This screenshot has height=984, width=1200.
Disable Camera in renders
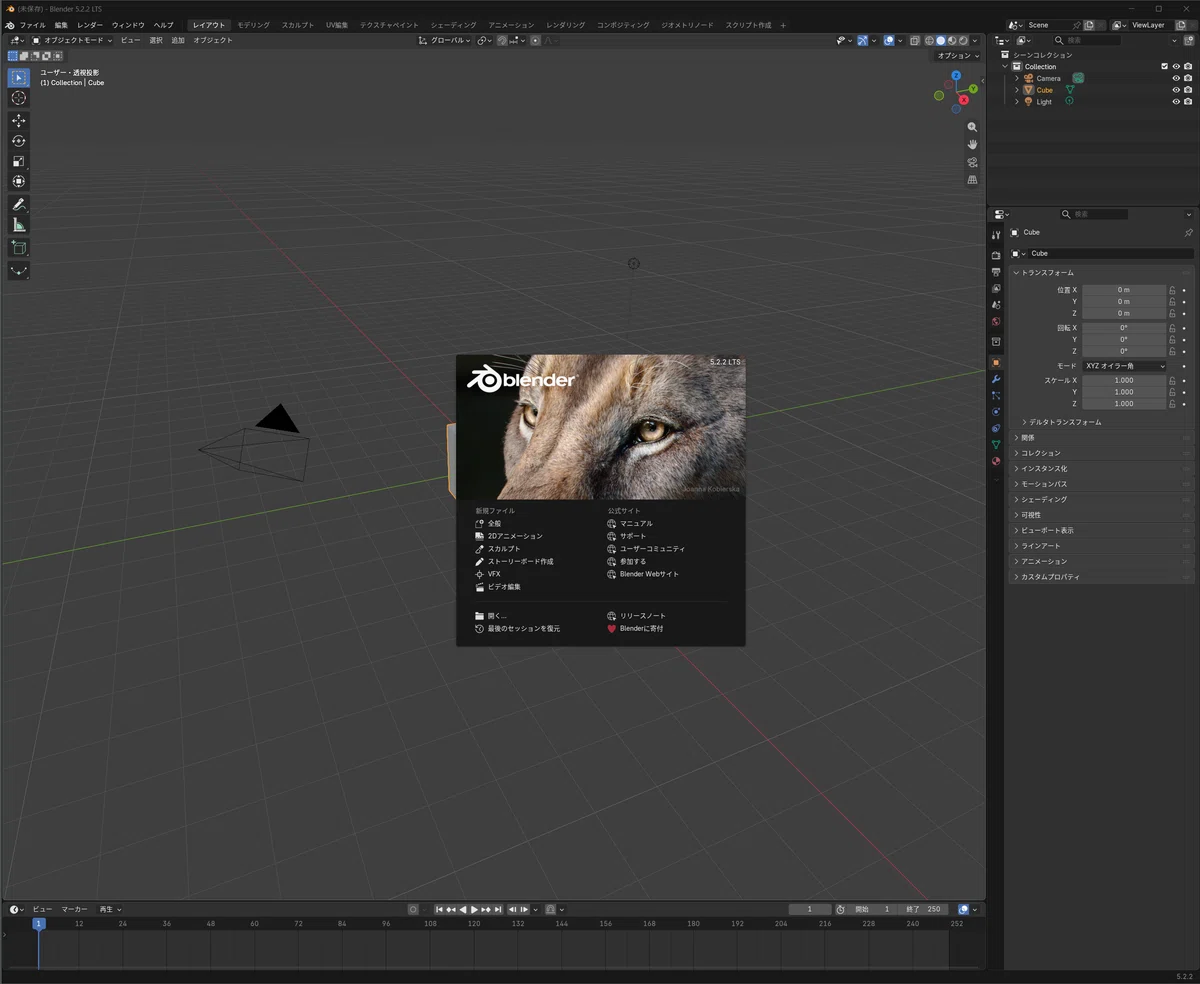pyautogui.click(x=1188, y=78)
